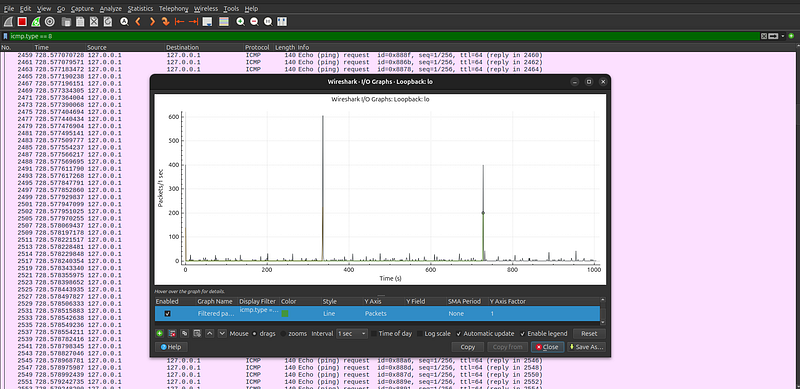The image size is (800, 389).
Task: Select the mouse zooms radio option
Action: click(x=283, y=334)
